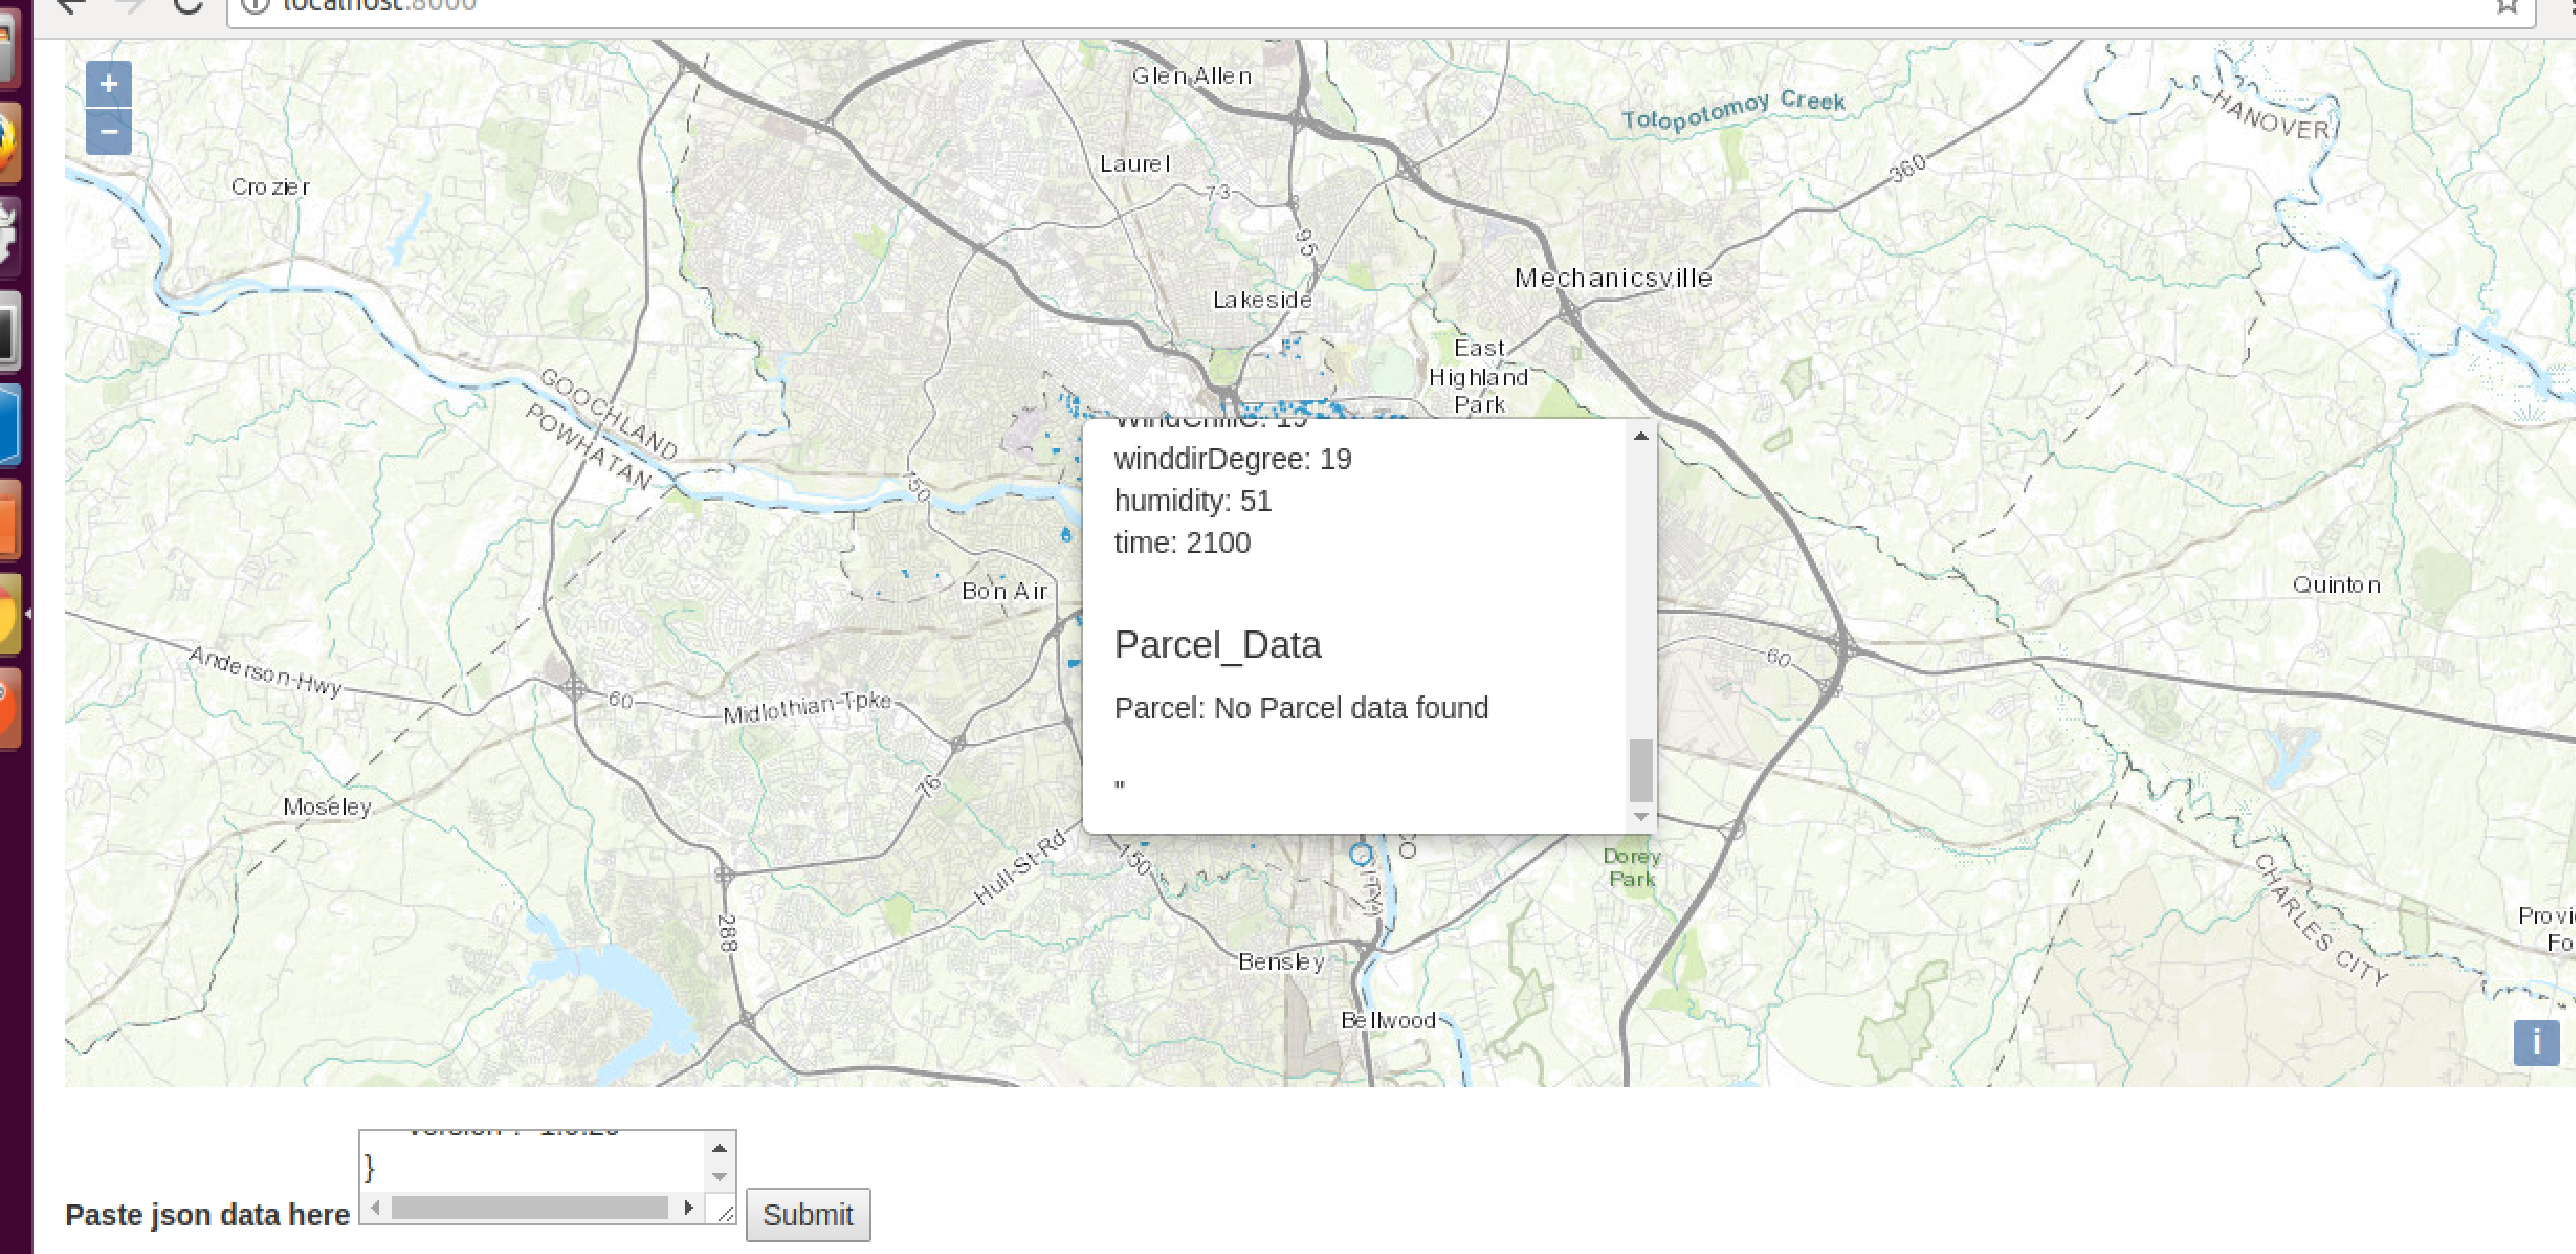
Task: Click the Anderson Hwy road label
Action: pos(265,671)
